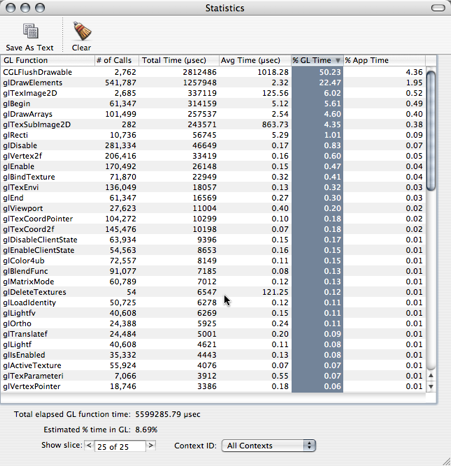The width and height of the screenshot is (451, 466).
Task: Select the glVertex2f row
Action: point(213,156)
